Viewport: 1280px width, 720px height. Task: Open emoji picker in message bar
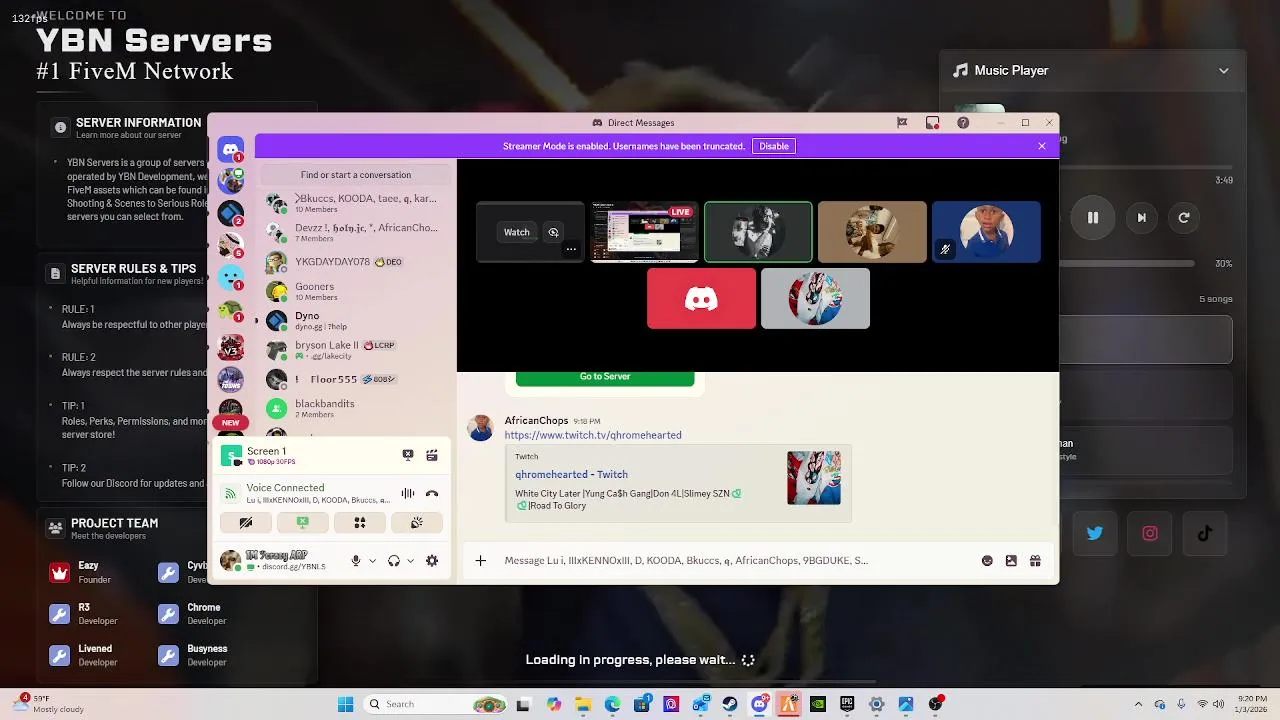(x=987, y=561)
